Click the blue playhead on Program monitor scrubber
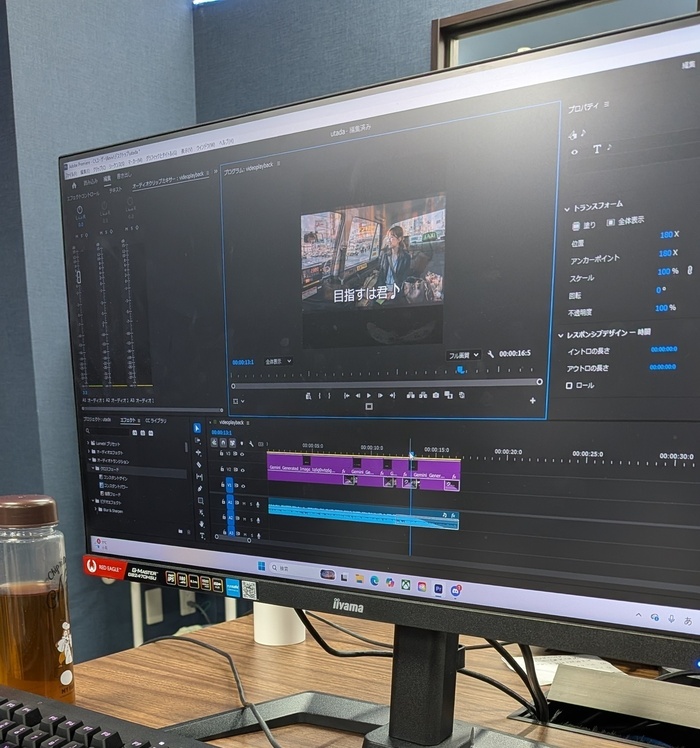700x748 pixels. [x=460, y=370]
